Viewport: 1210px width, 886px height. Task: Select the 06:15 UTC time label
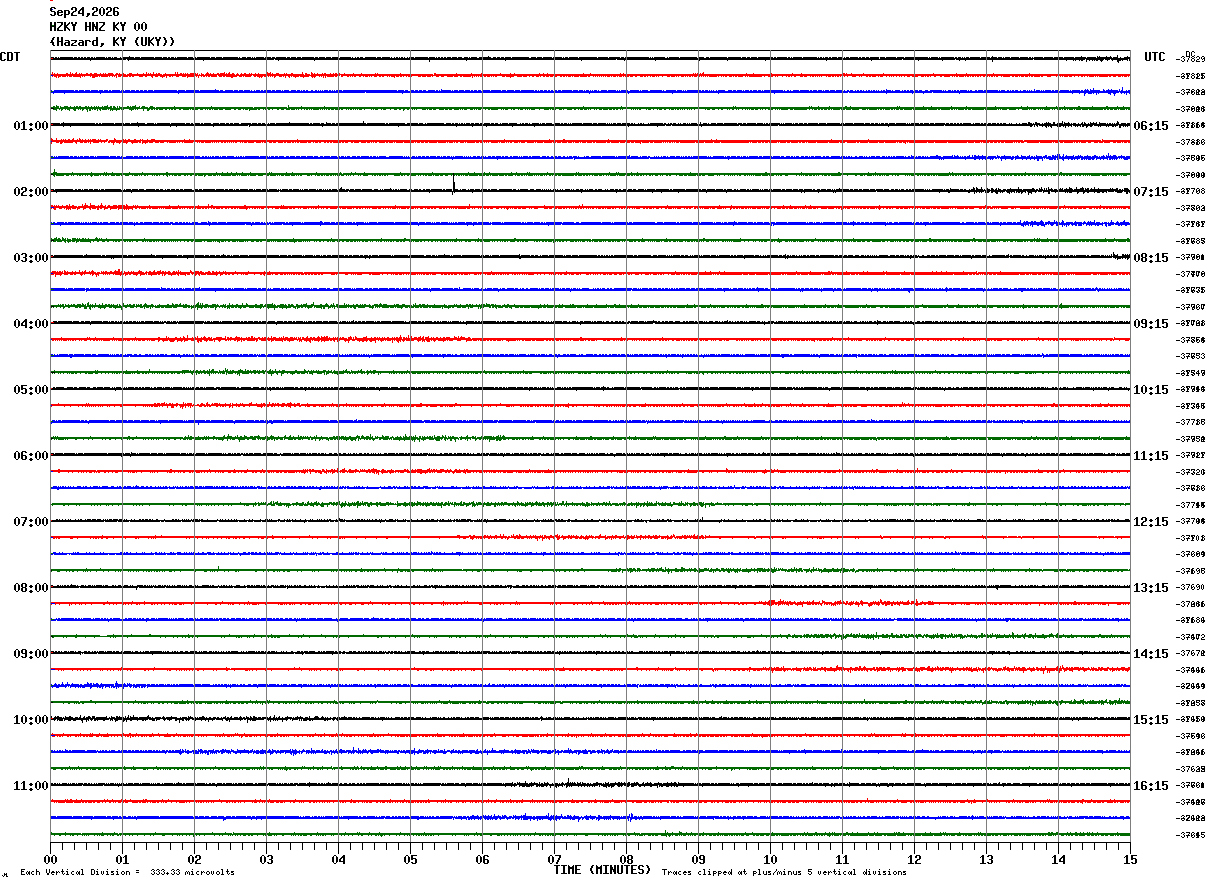pyautogui.click(x=1151, y=126)
